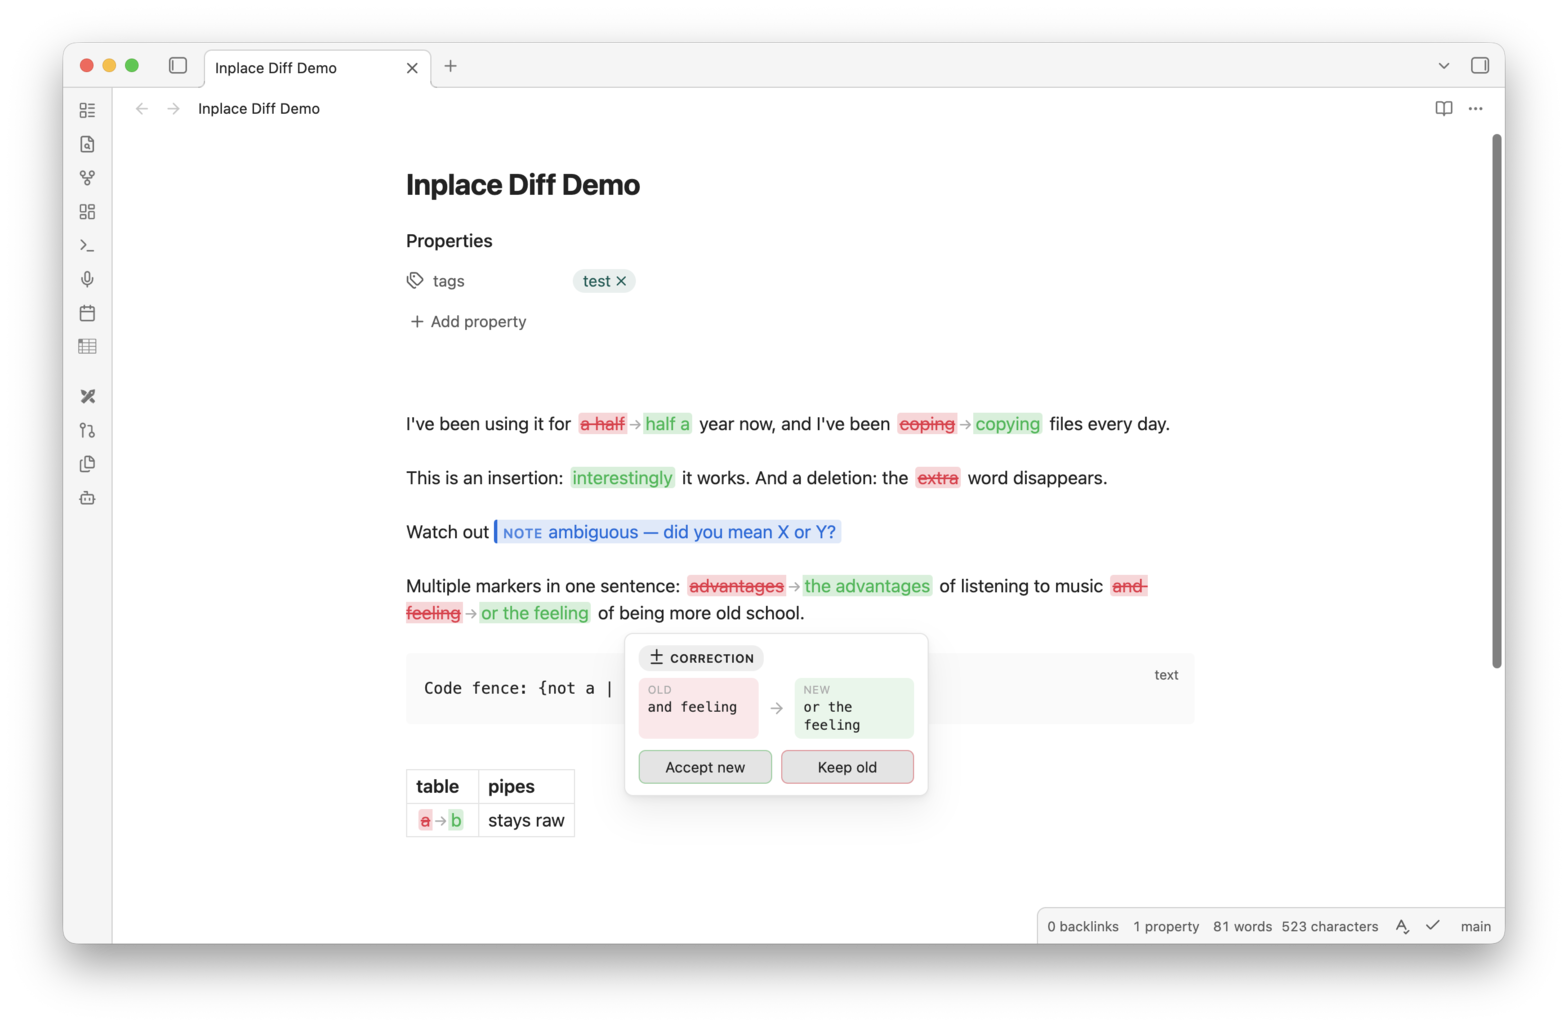This screenshot has height=1027, width=1568.
Task: Click '0 backlinks' in status bar
Action: click(1083, 927)
